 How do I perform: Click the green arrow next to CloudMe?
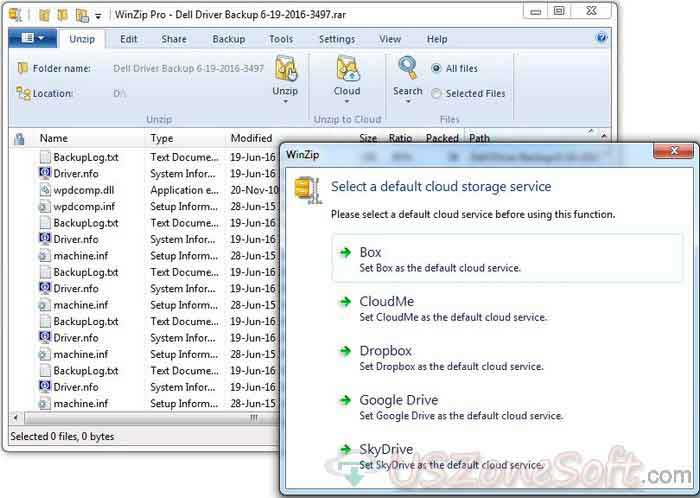[345, 302]
